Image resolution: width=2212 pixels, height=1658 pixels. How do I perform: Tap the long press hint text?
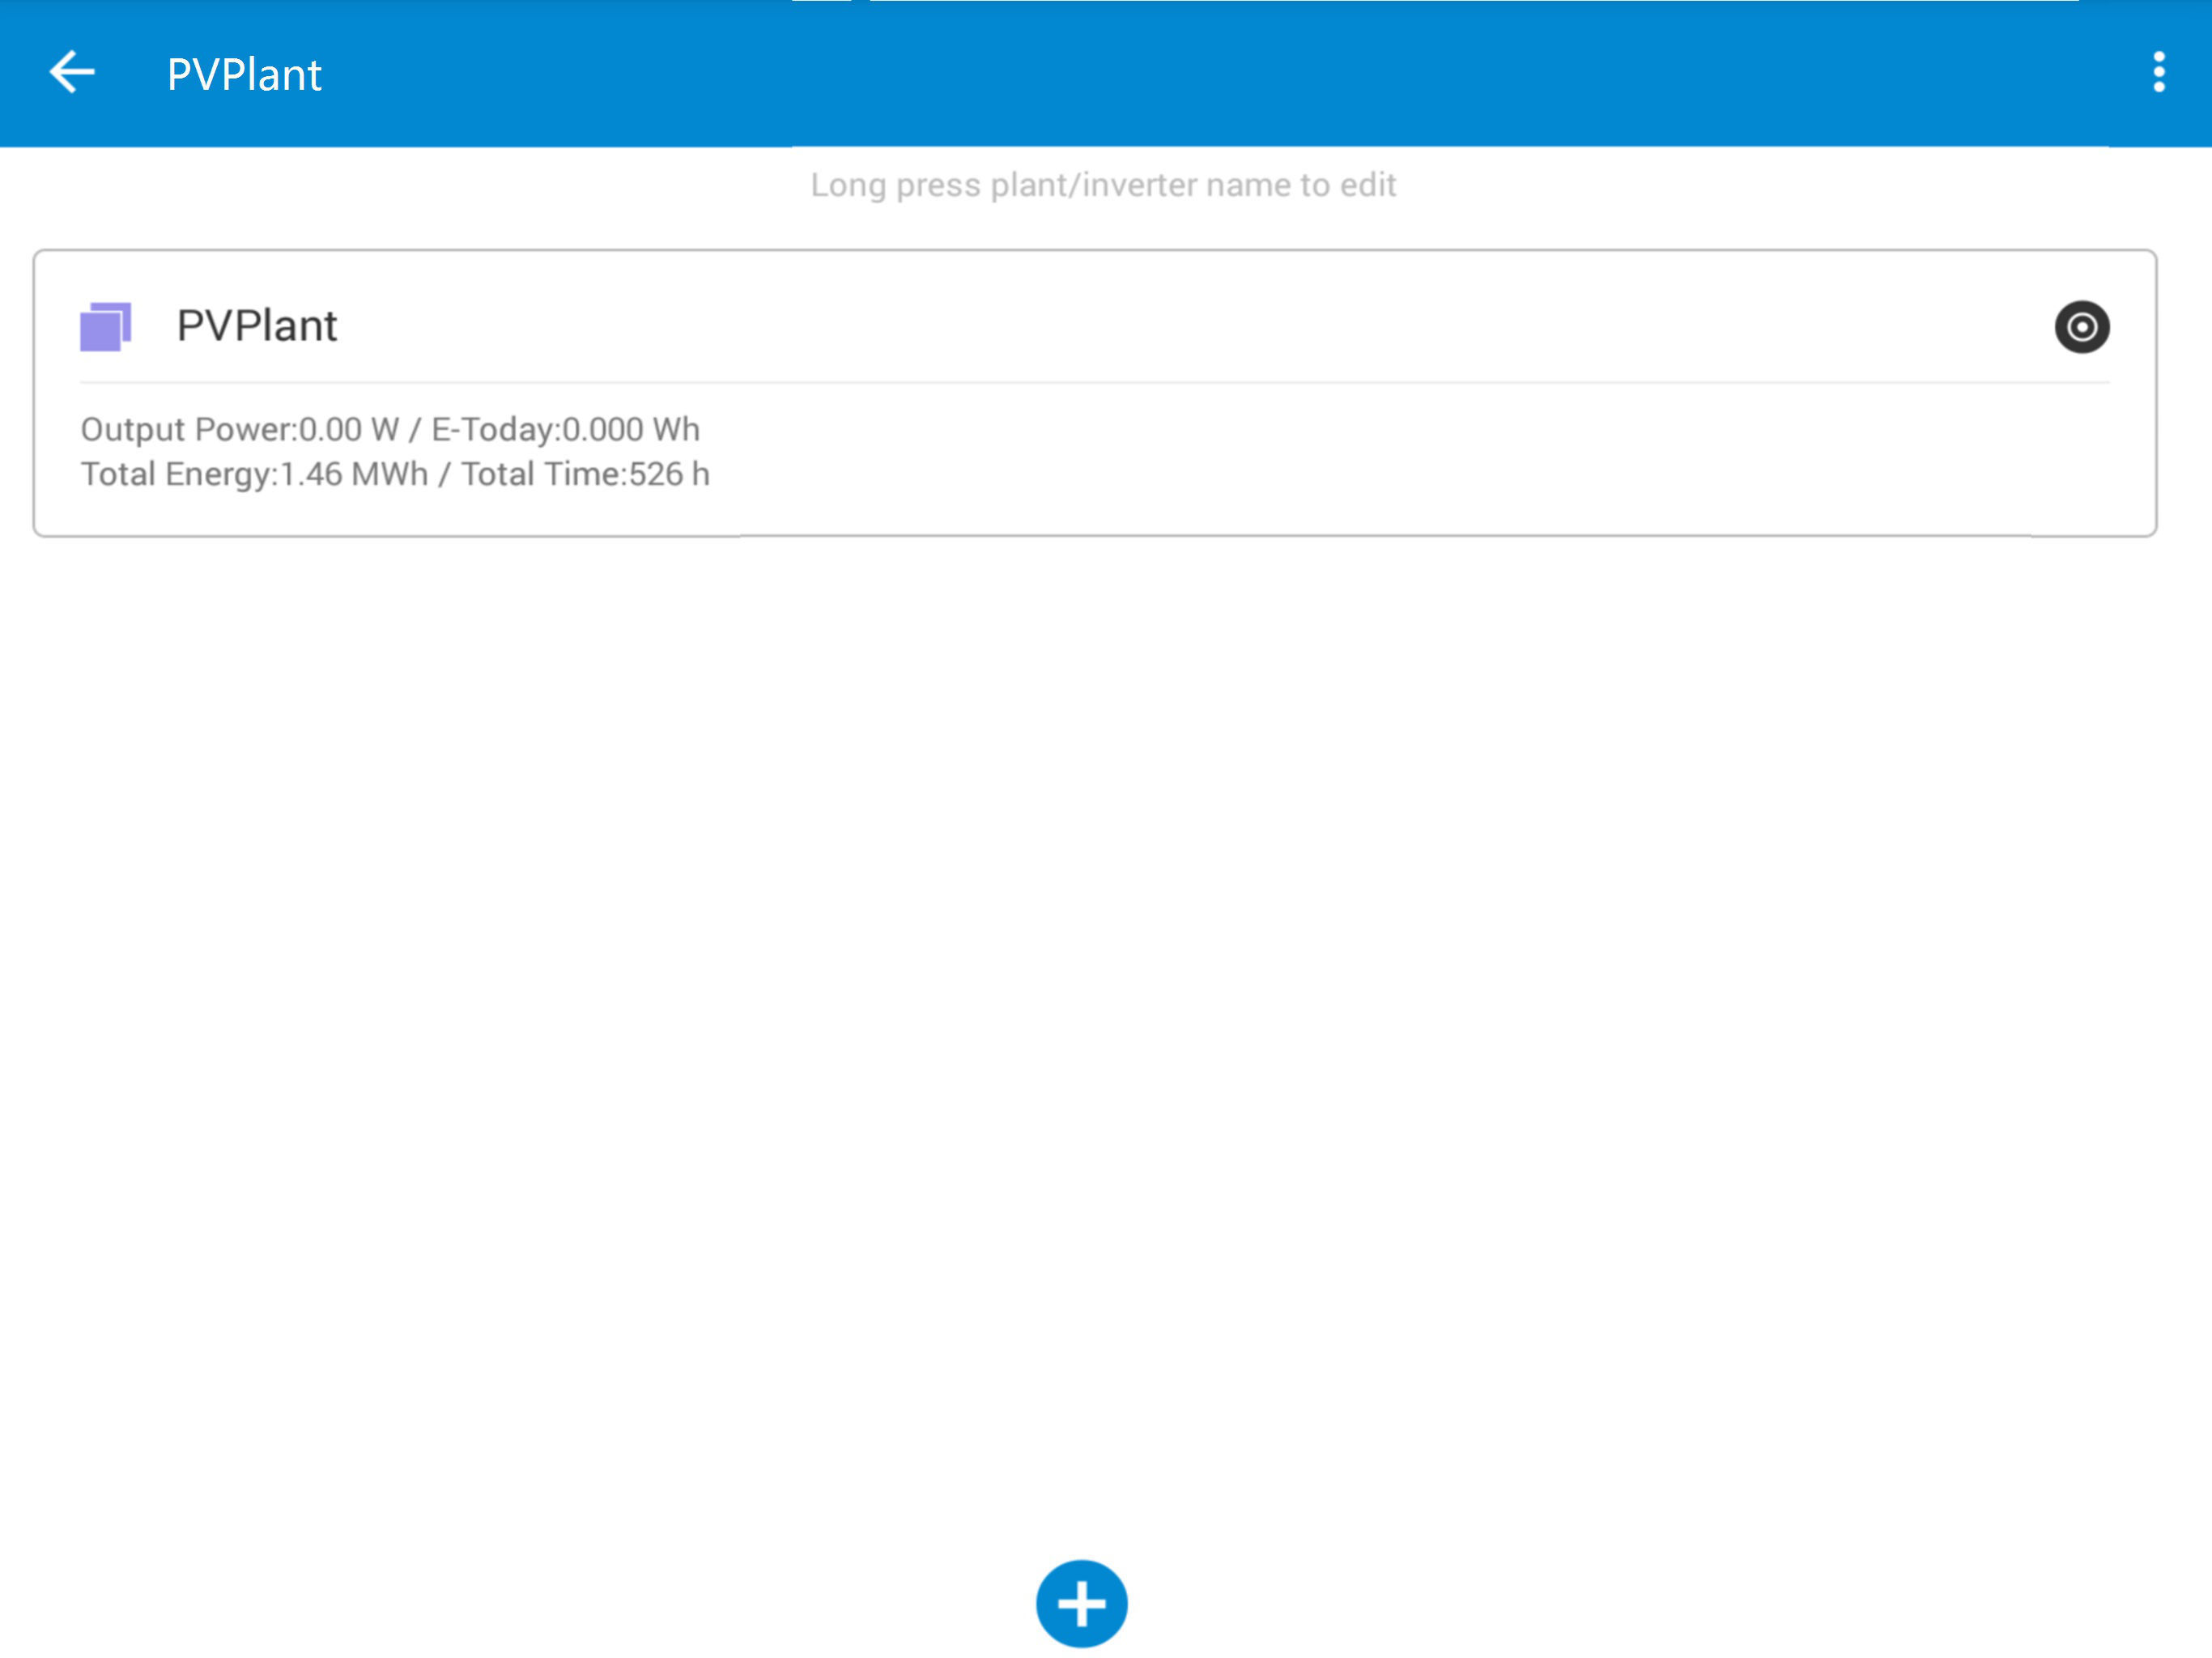coord(1103,185)
